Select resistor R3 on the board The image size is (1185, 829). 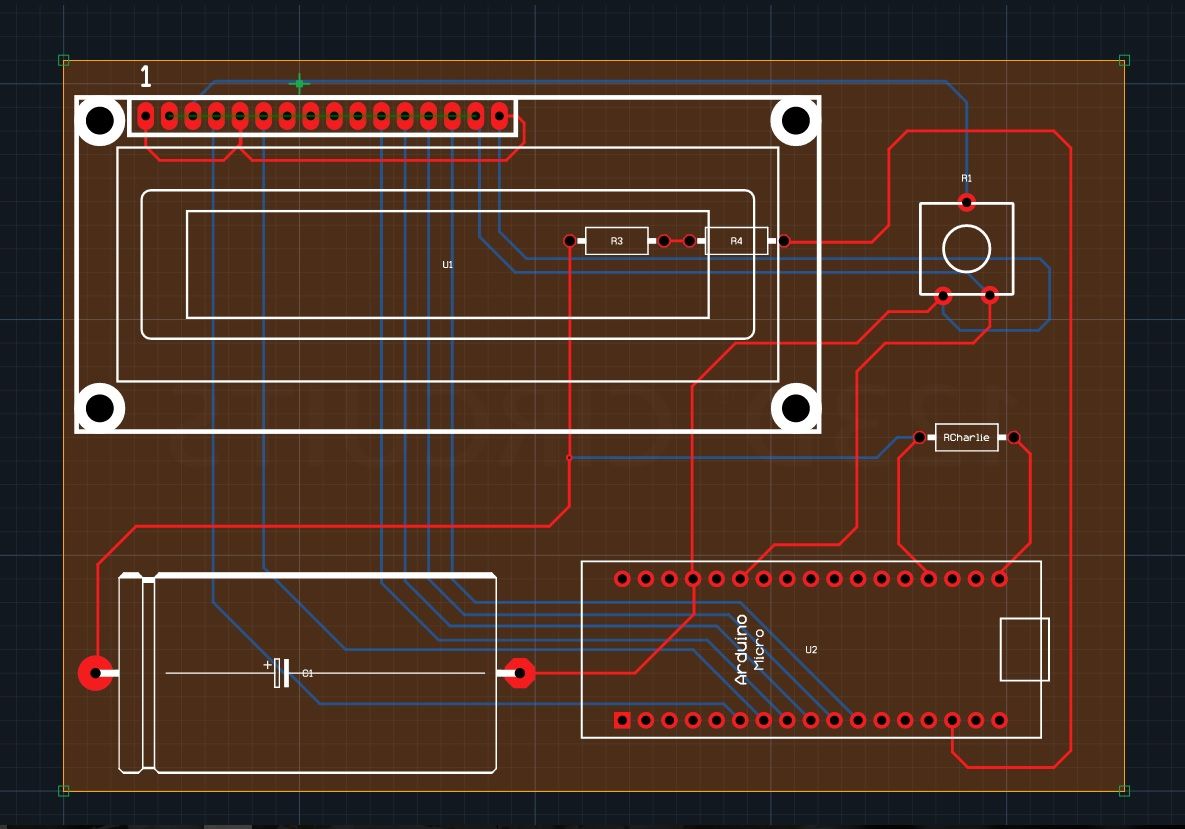tap(616, 240)
